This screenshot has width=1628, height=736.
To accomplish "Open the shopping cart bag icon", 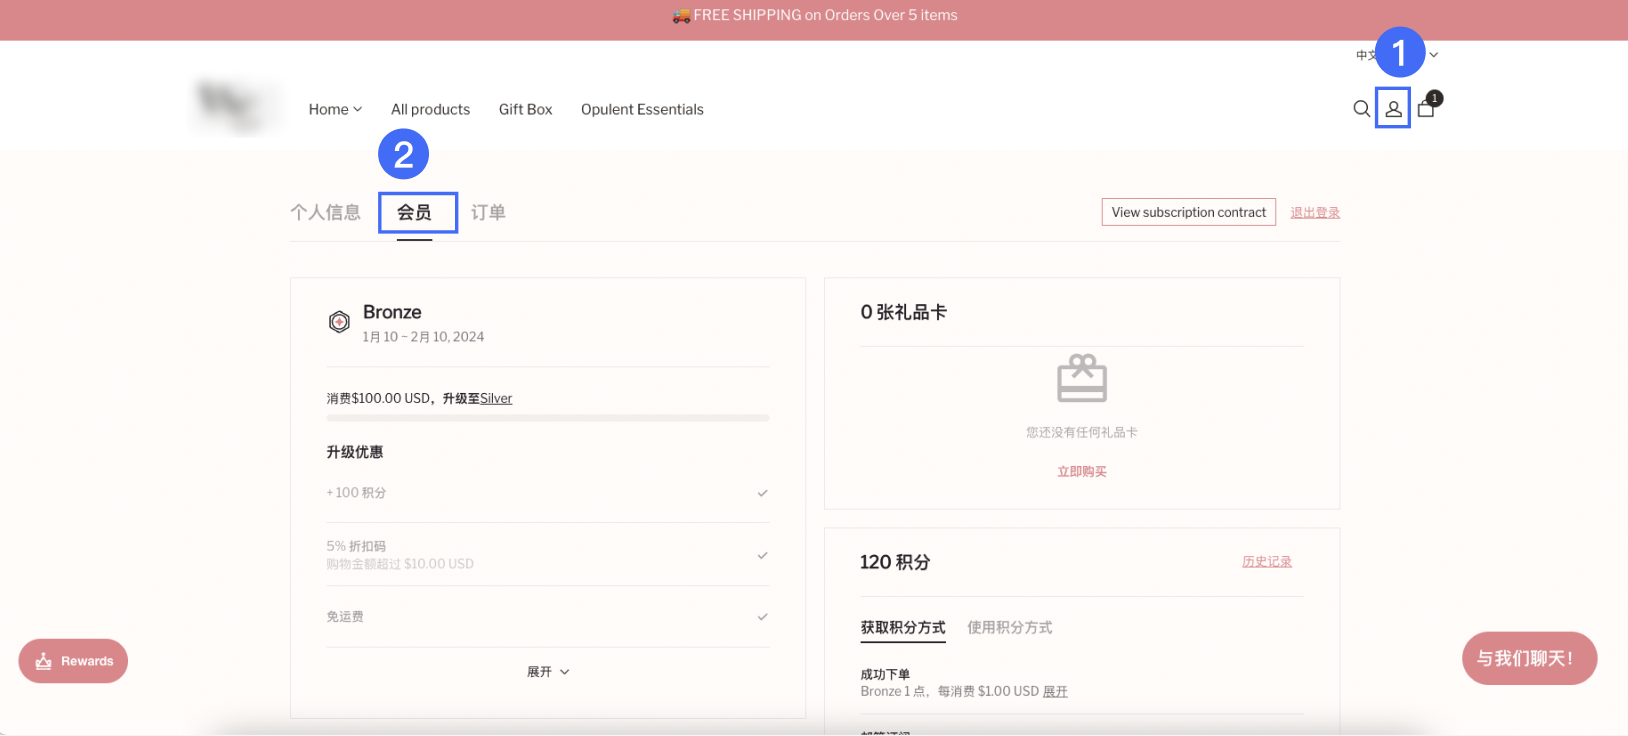I will pyautogui.click(x=1426, y=109).
